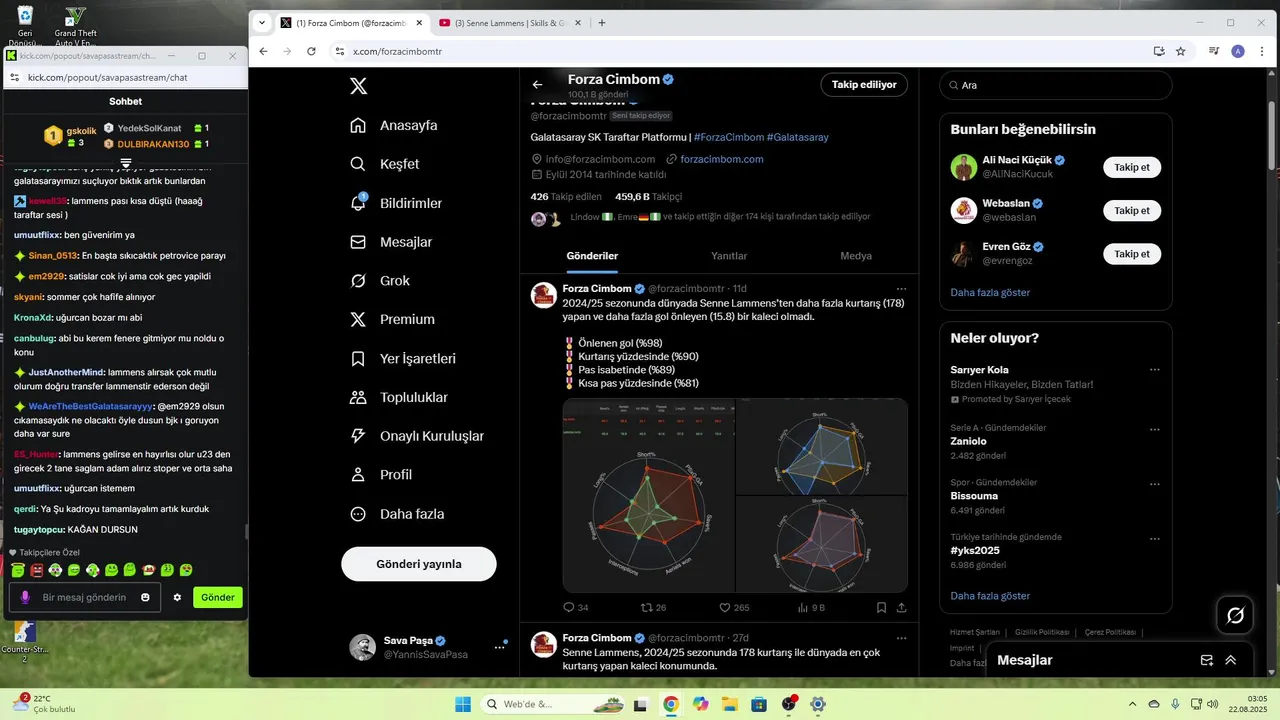The height and width of the screenshot is (720, 1280).
Task: Compose new message in Mesajlar drawer
Action: pyautogui.click(x=1207, y=660)
